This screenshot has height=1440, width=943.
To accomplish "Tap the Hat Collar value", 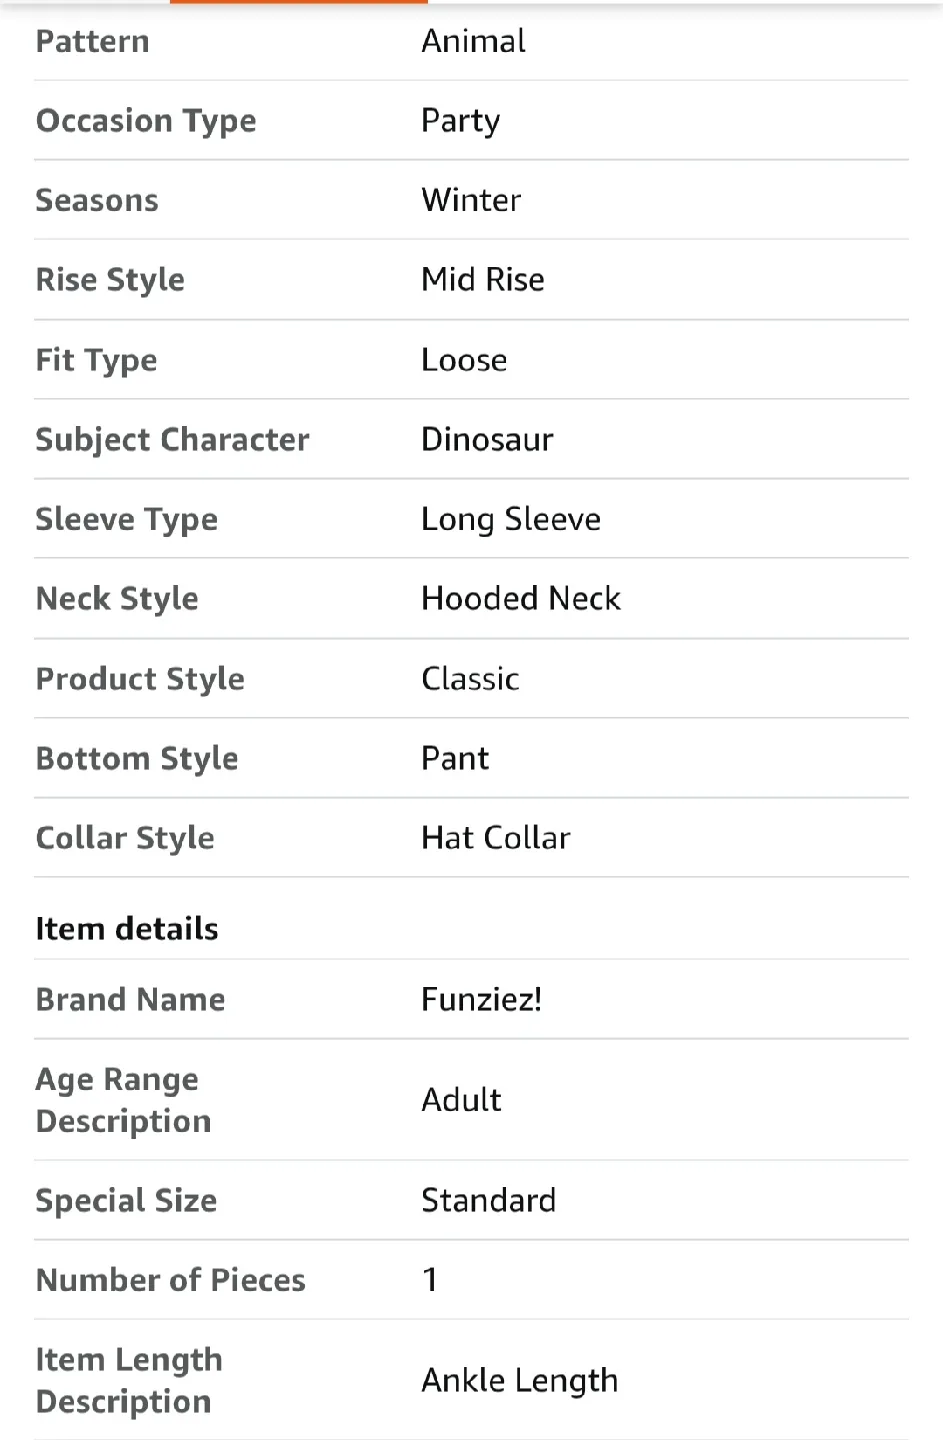I will tap(496, 837).
